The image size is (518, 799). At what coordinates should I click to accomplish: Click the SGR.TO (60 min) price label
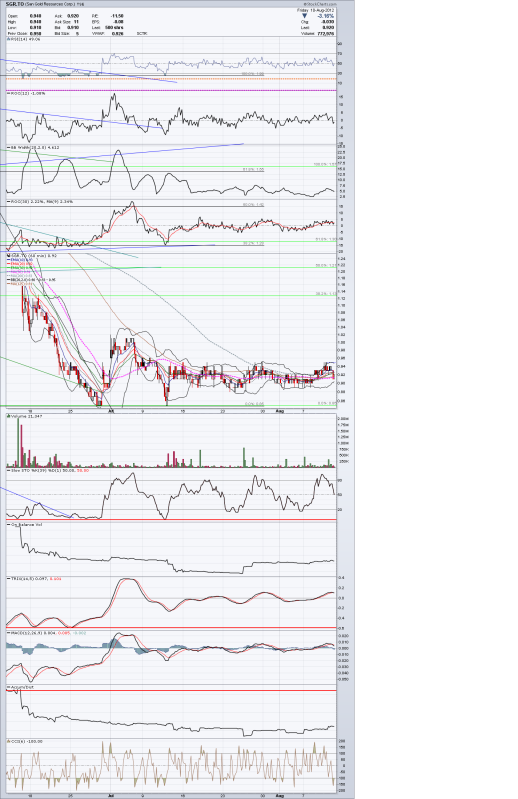pos(31,256)
